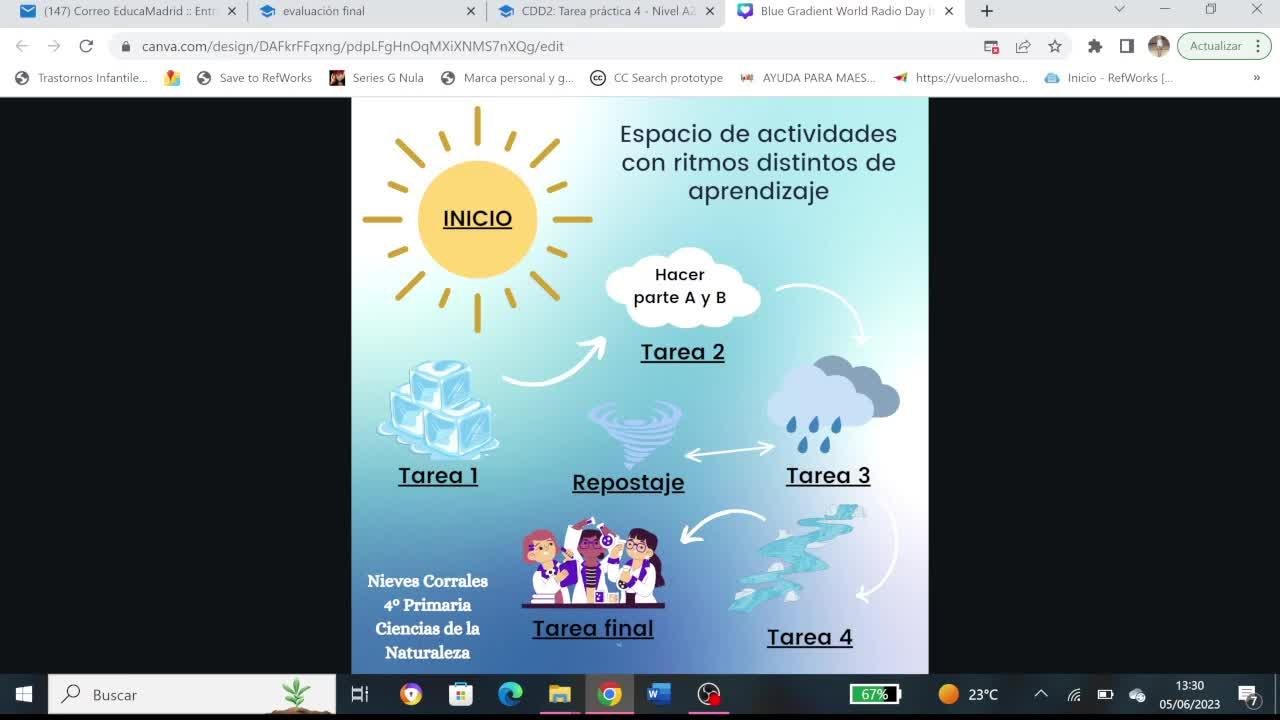Open a new browser tab

[x=987, y=11]
